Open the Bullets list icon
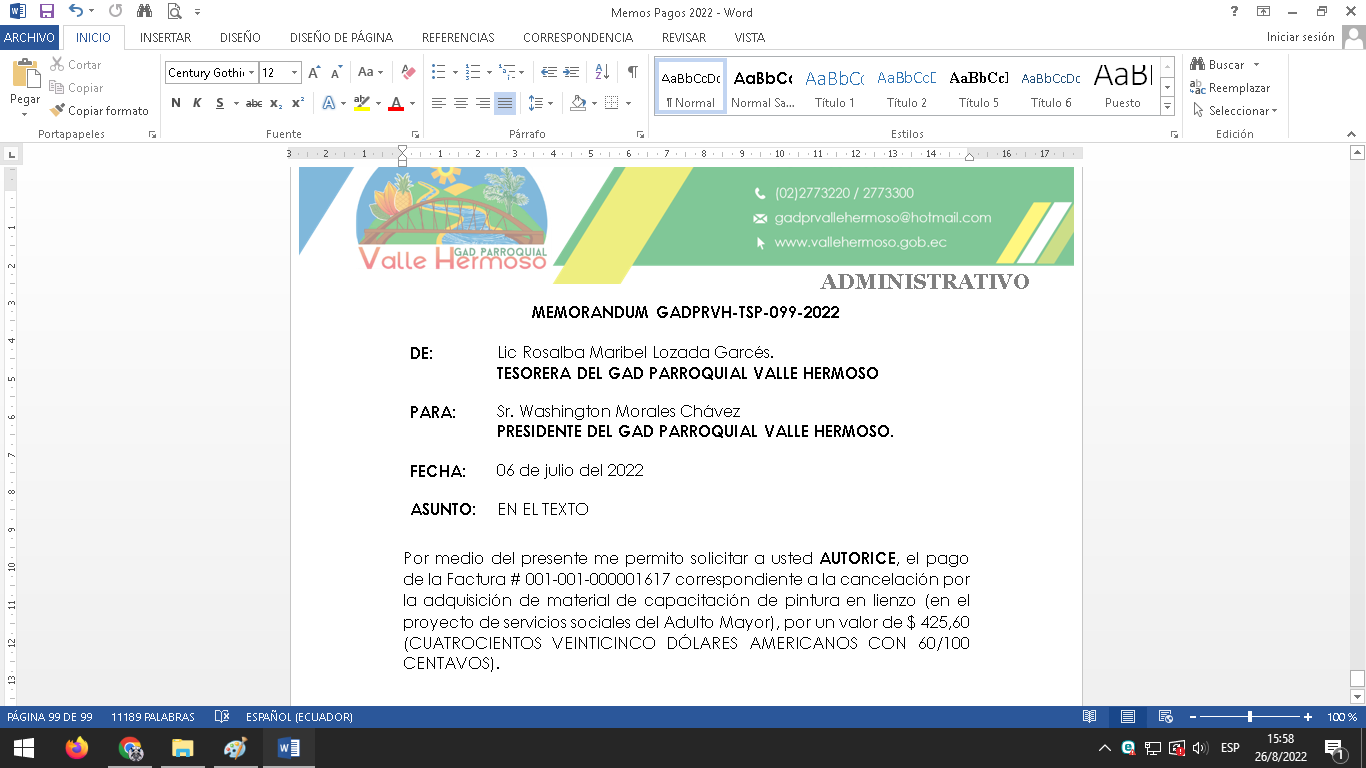 438,72
